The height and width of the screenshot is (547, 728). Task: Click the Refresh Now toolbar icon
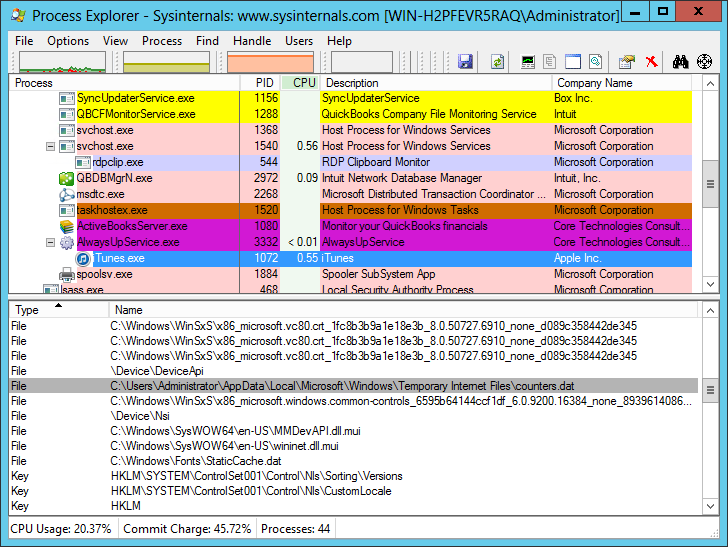click(497, 61)
